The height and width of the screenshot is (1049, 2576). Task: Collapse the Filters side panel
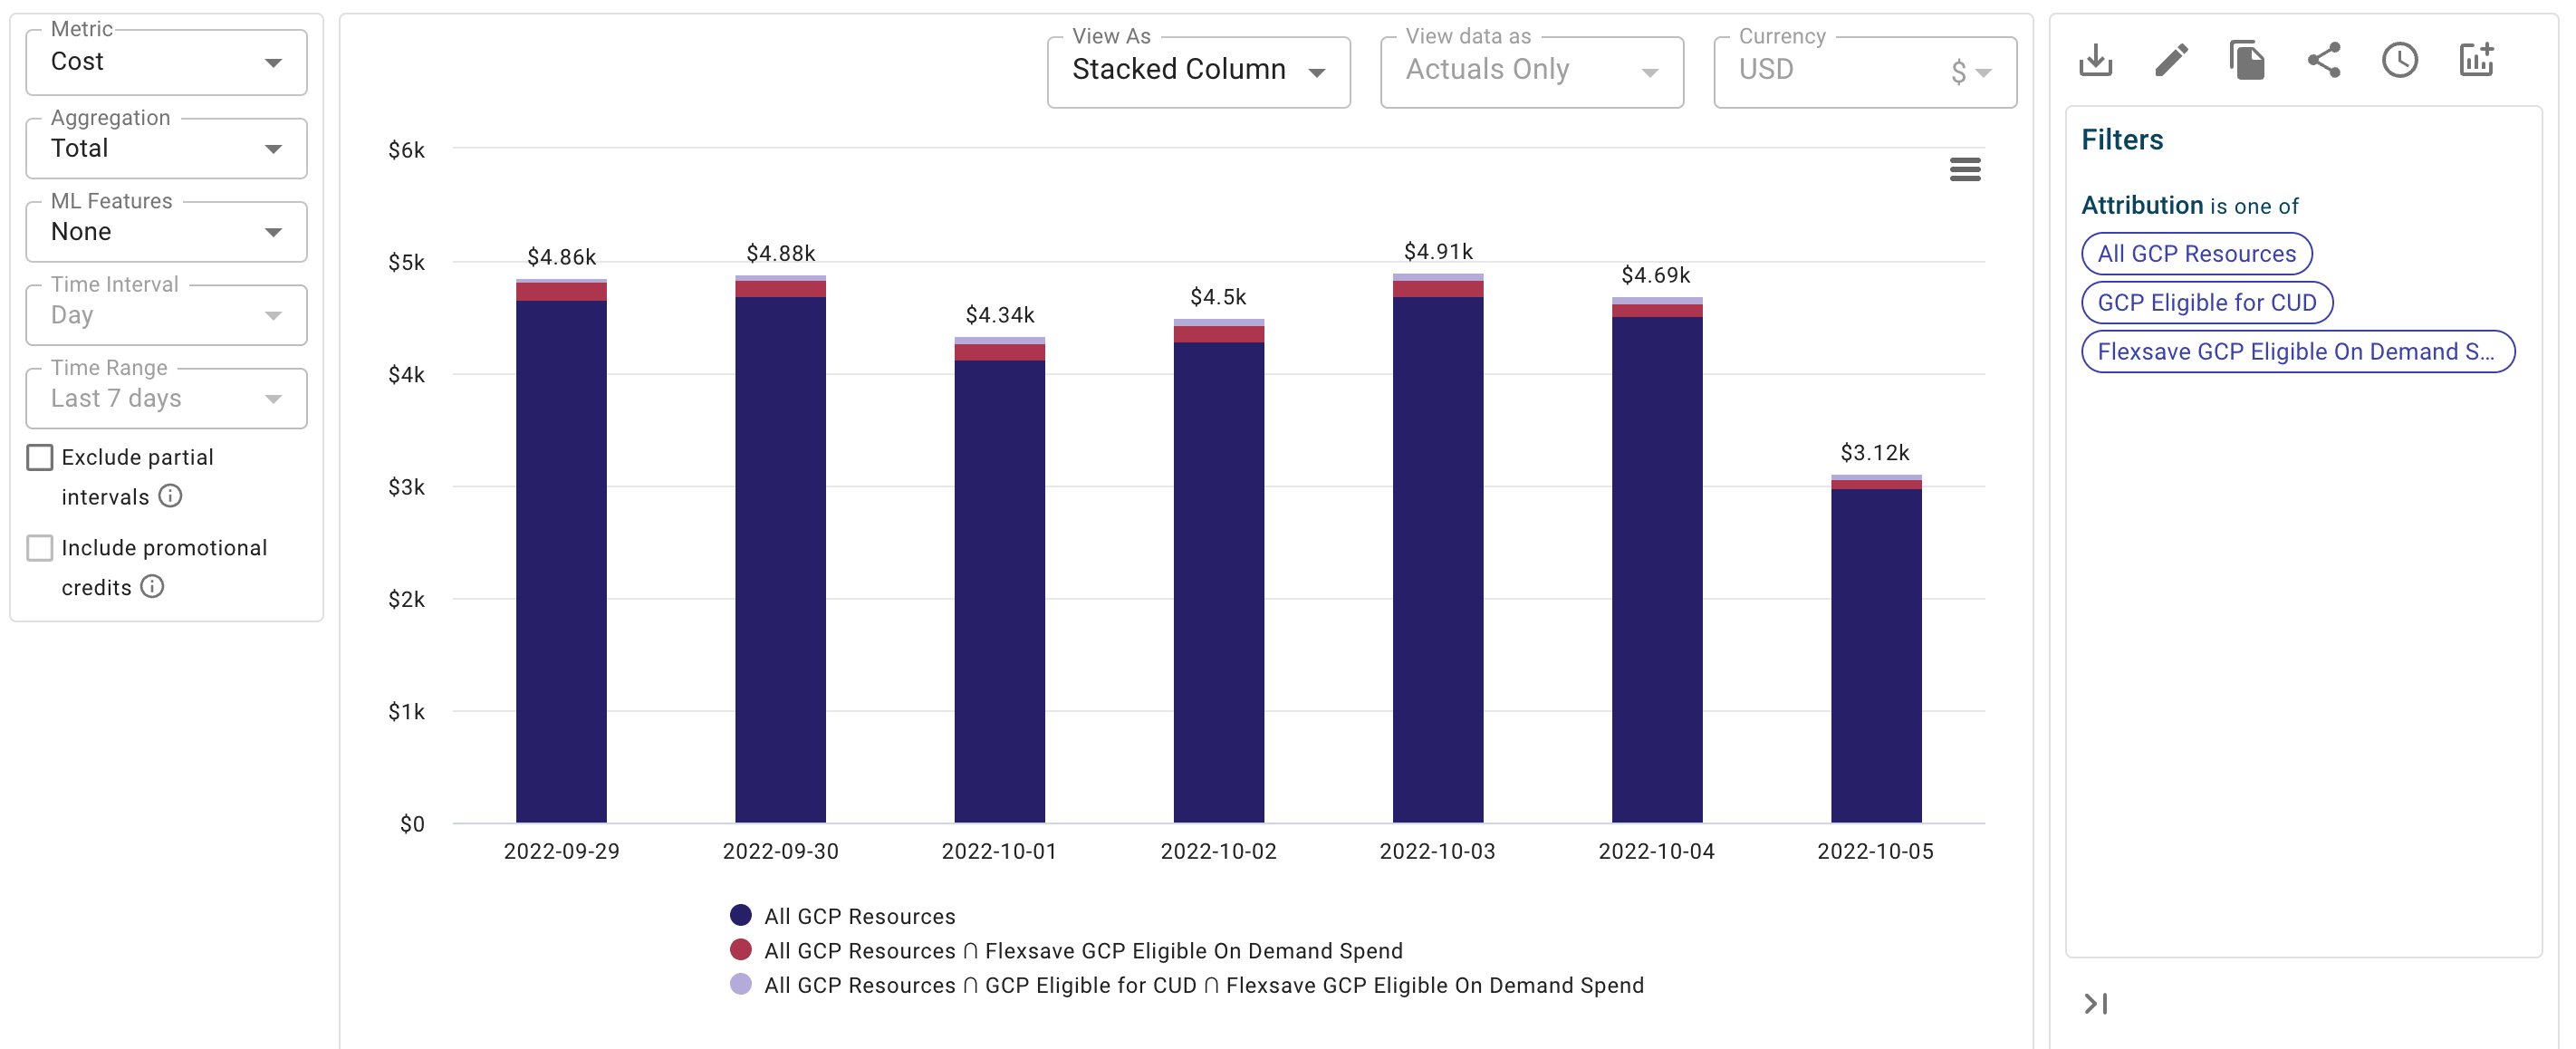pyautogui.click(x=2095, y=1003)
